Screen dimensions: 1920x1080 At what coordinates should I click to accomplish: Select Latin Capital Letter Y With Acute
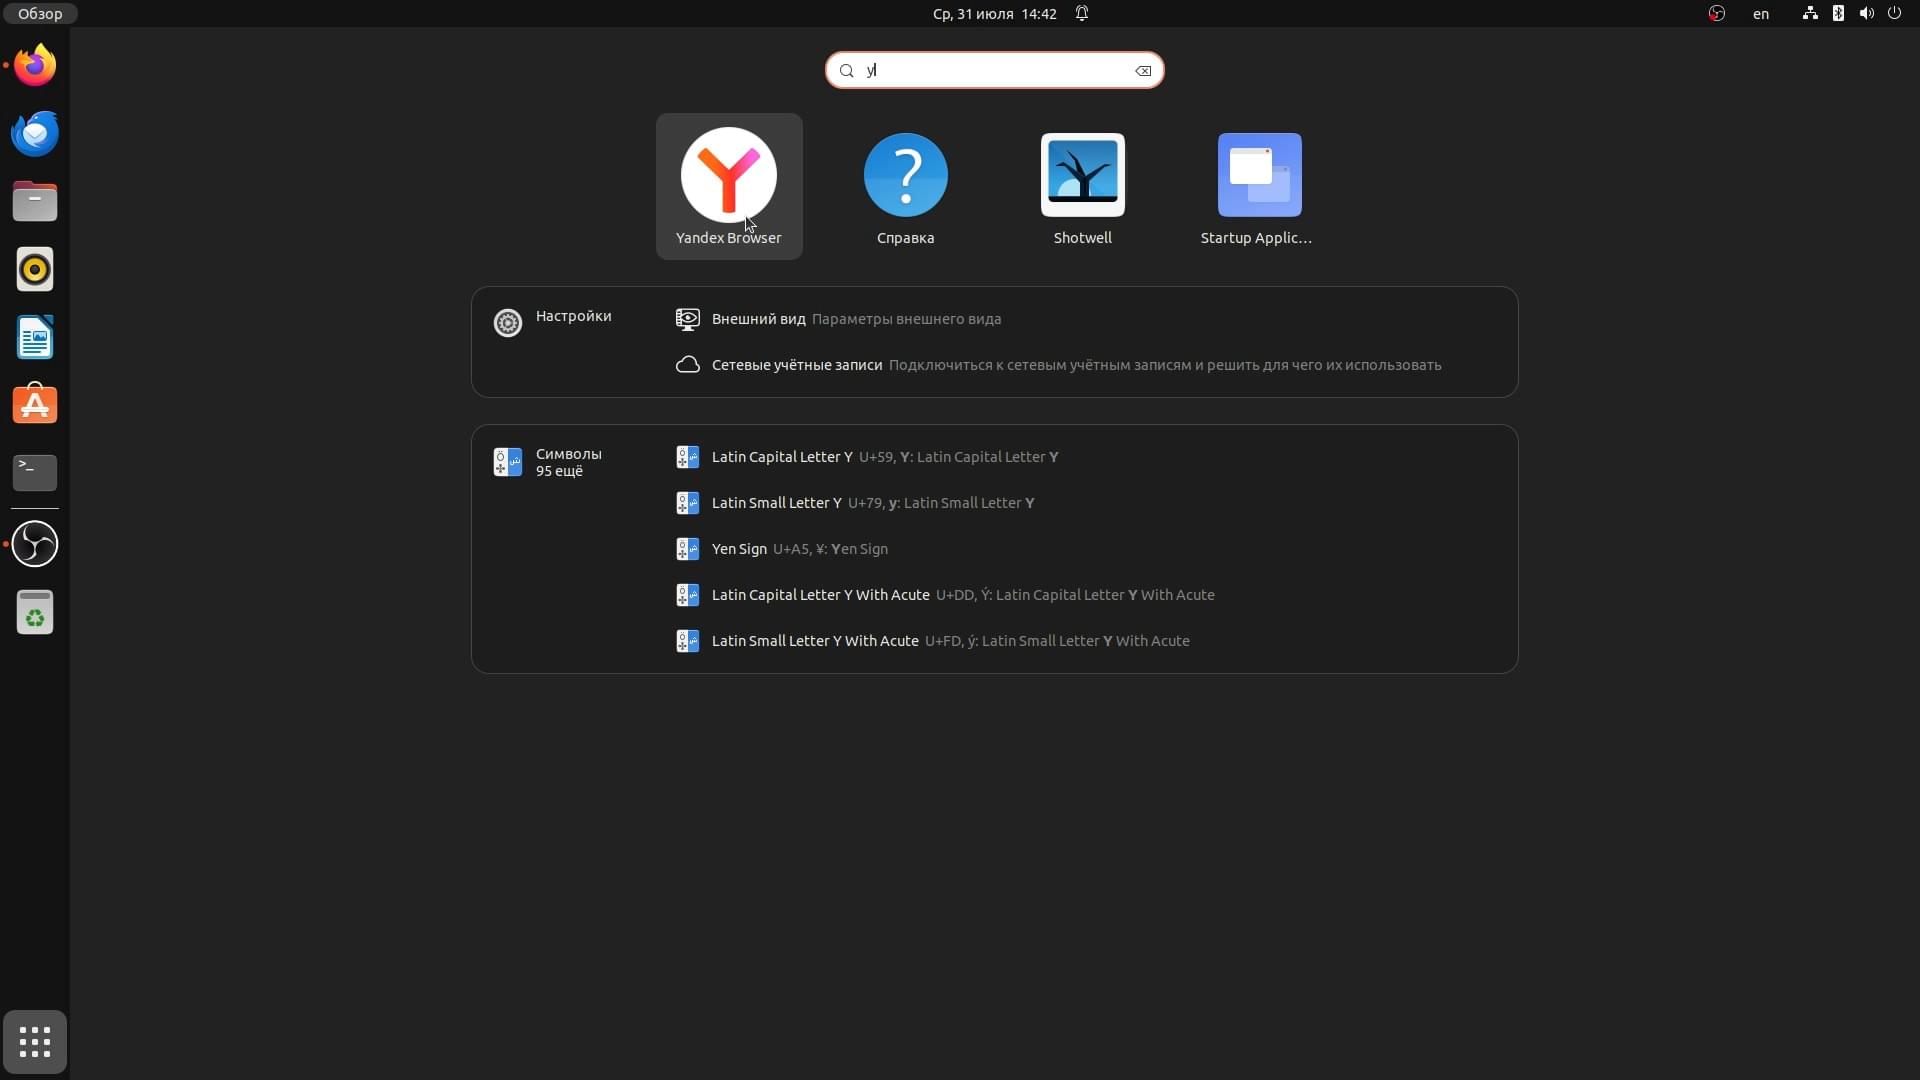coord(1088,595)
